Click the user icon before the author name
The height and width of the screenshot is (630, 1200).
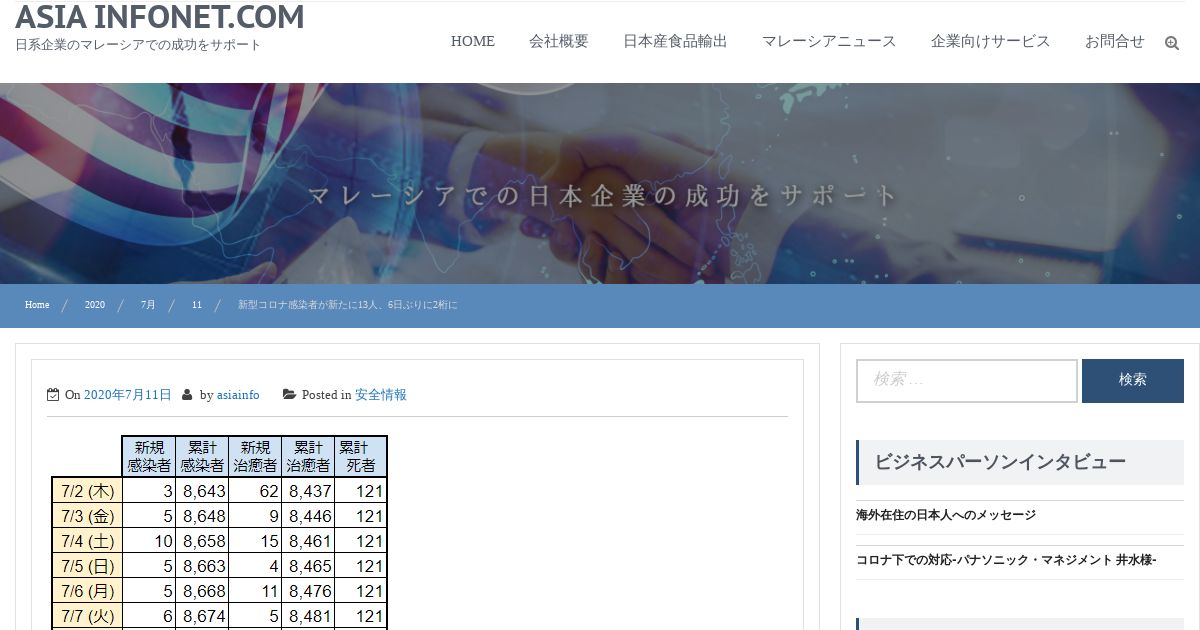187,395
